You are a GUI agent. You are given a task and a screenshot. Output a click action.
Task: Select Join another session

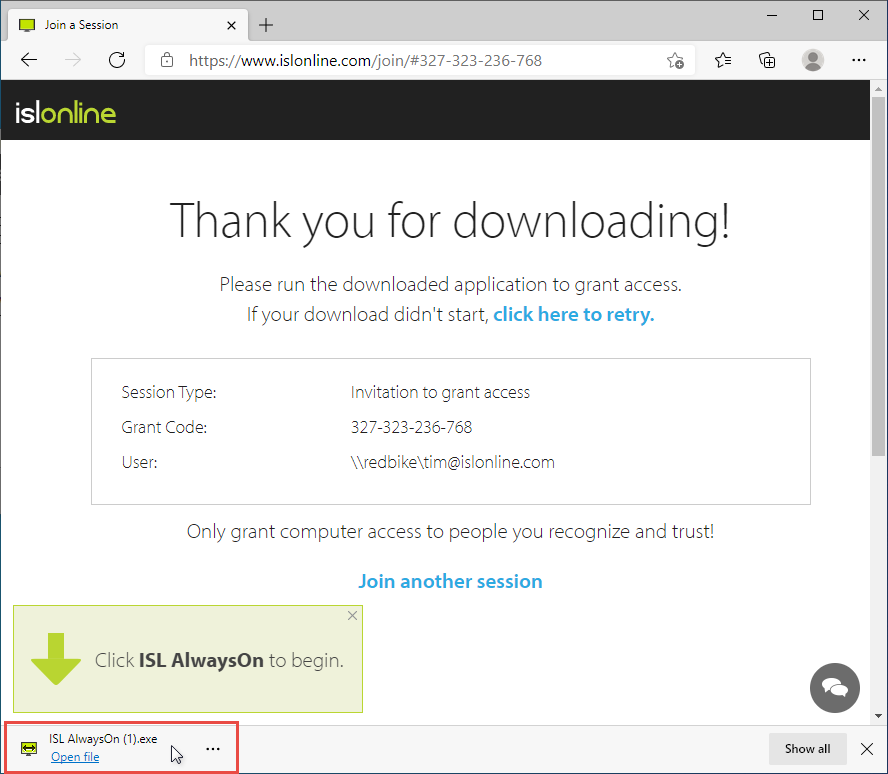(450, 581)
